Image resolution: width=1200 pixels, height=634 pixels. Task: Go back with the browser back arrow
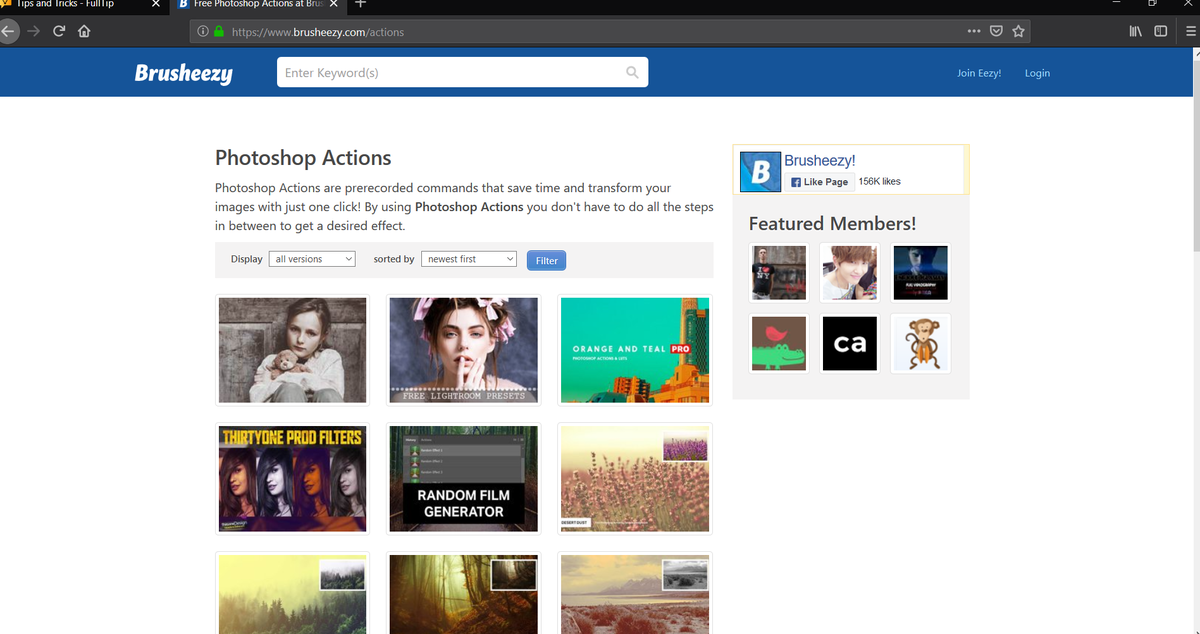pyautogui.click(x=7, y=31)
